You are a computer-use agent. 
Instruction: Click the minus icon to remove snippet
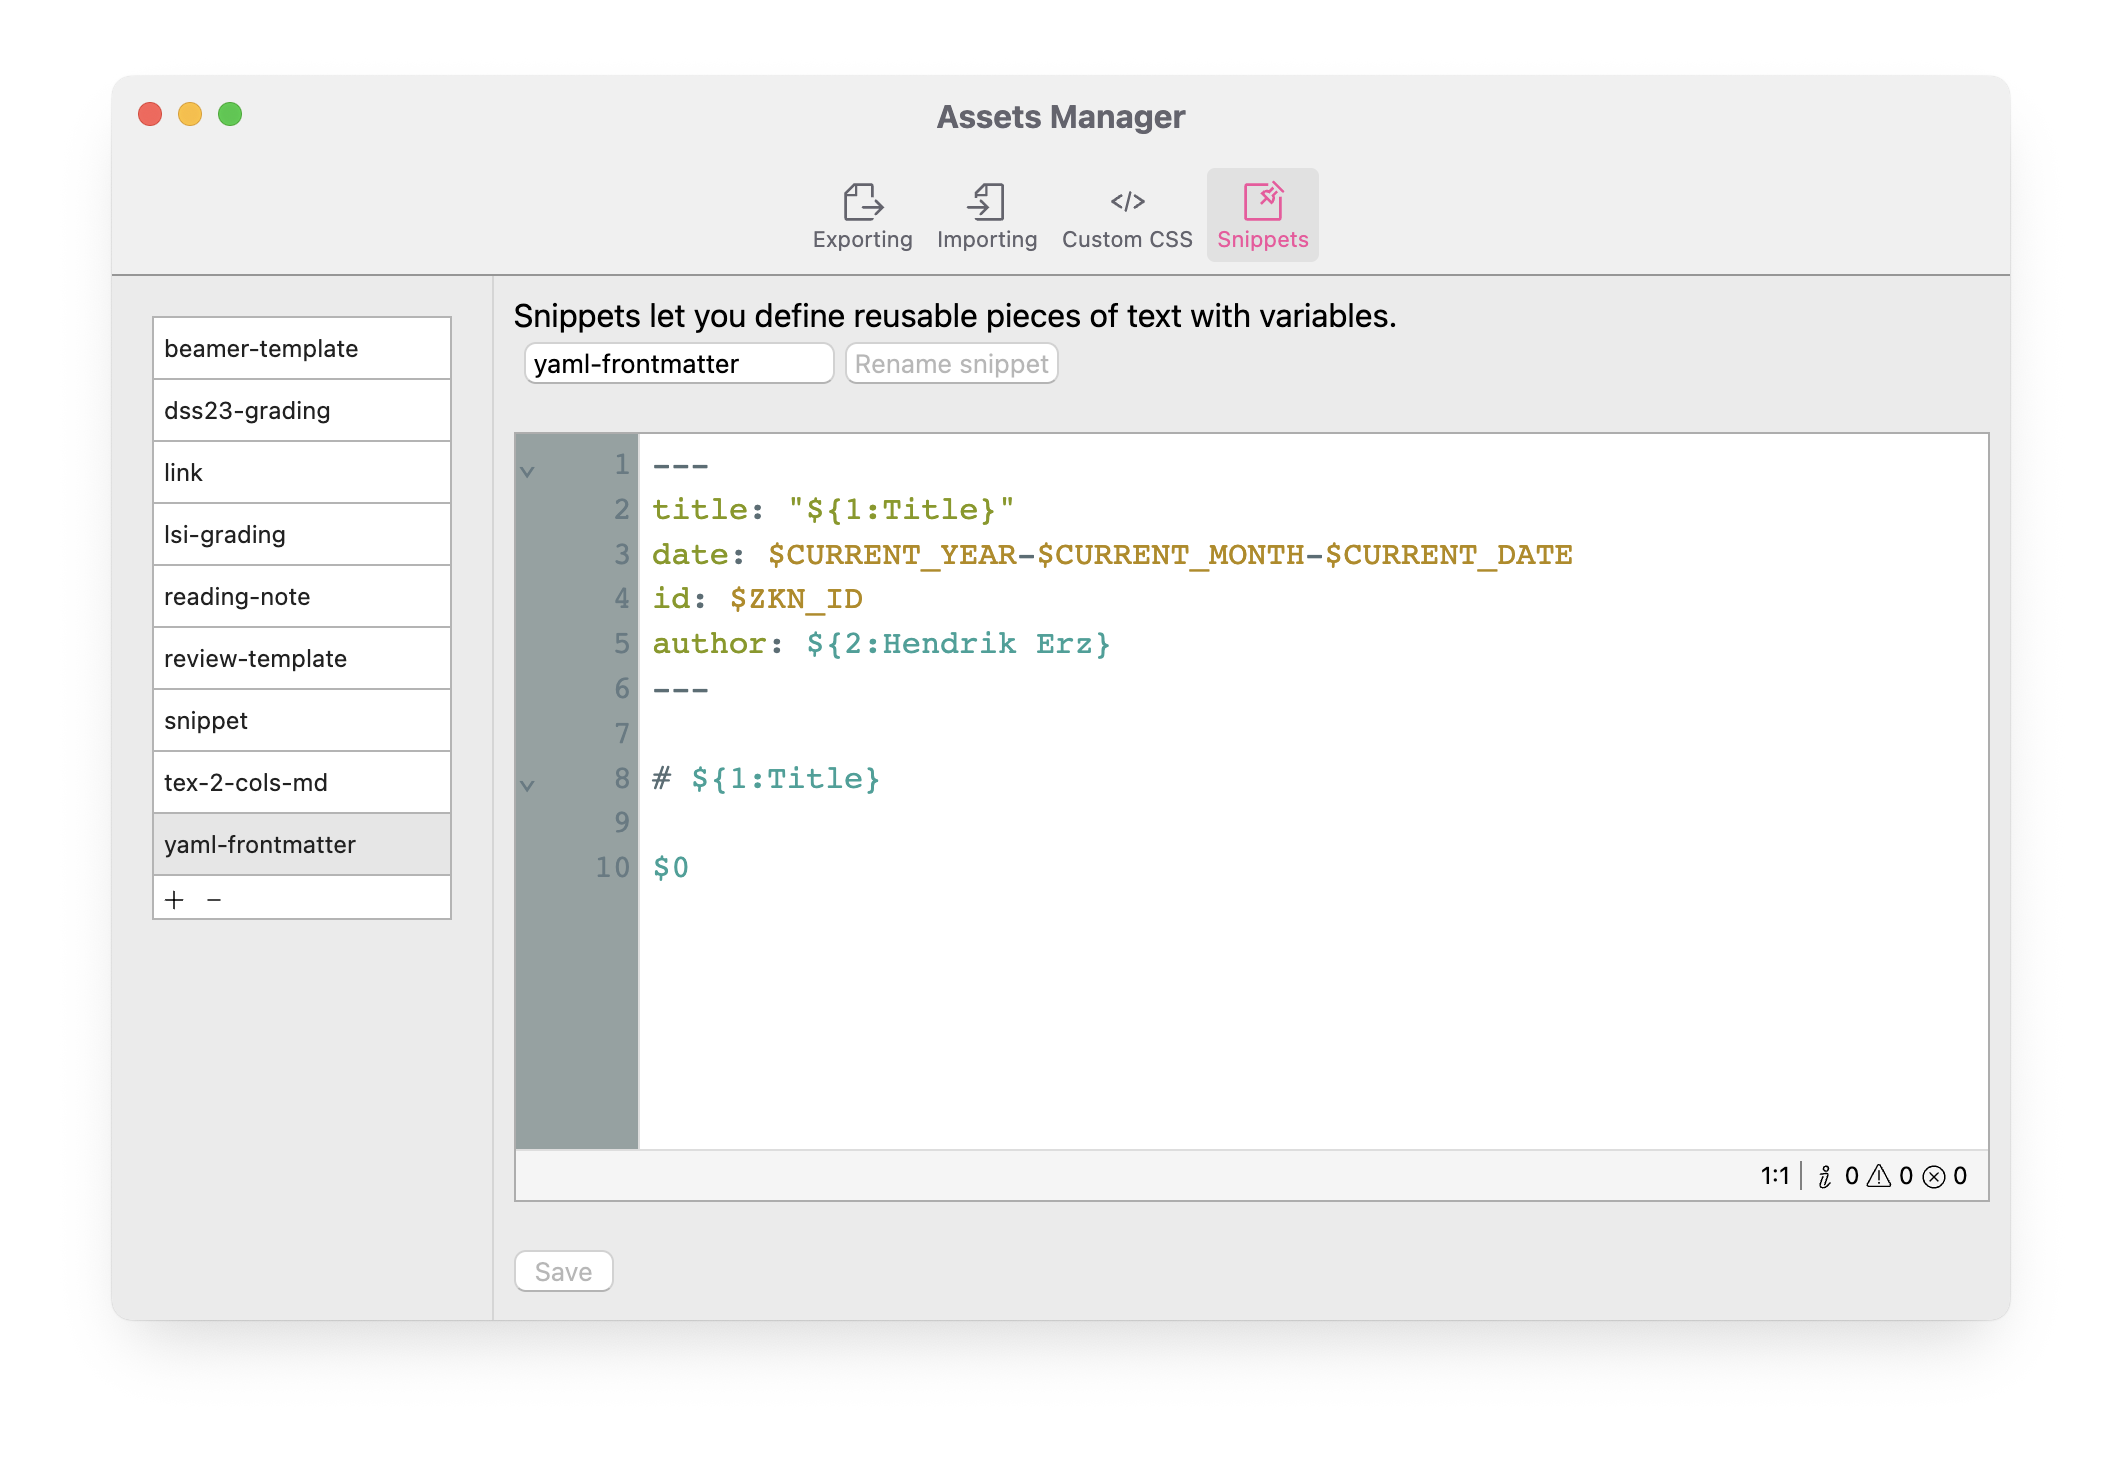[x=214, y=900]
